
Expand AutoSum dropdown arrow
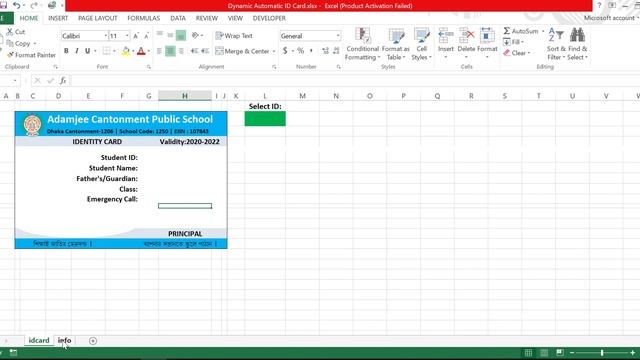tap(543, 31)
